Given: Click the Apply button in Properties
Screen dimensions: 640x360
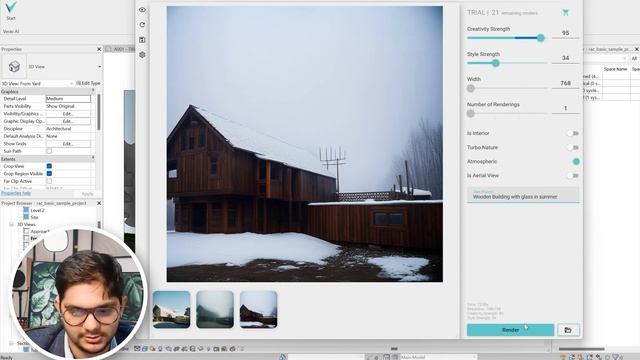Looking at the screenshot, I should (x=87, y=193).
